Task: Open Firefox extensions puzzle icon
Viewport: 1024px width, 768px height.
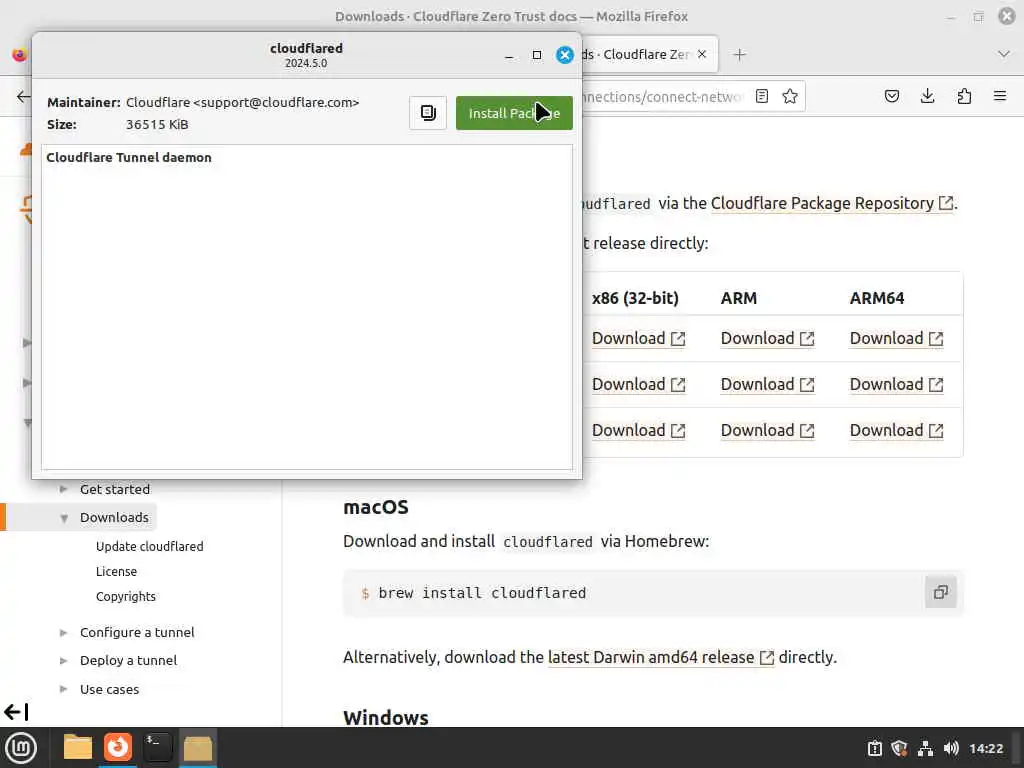Action: click(x=964, y=97)
